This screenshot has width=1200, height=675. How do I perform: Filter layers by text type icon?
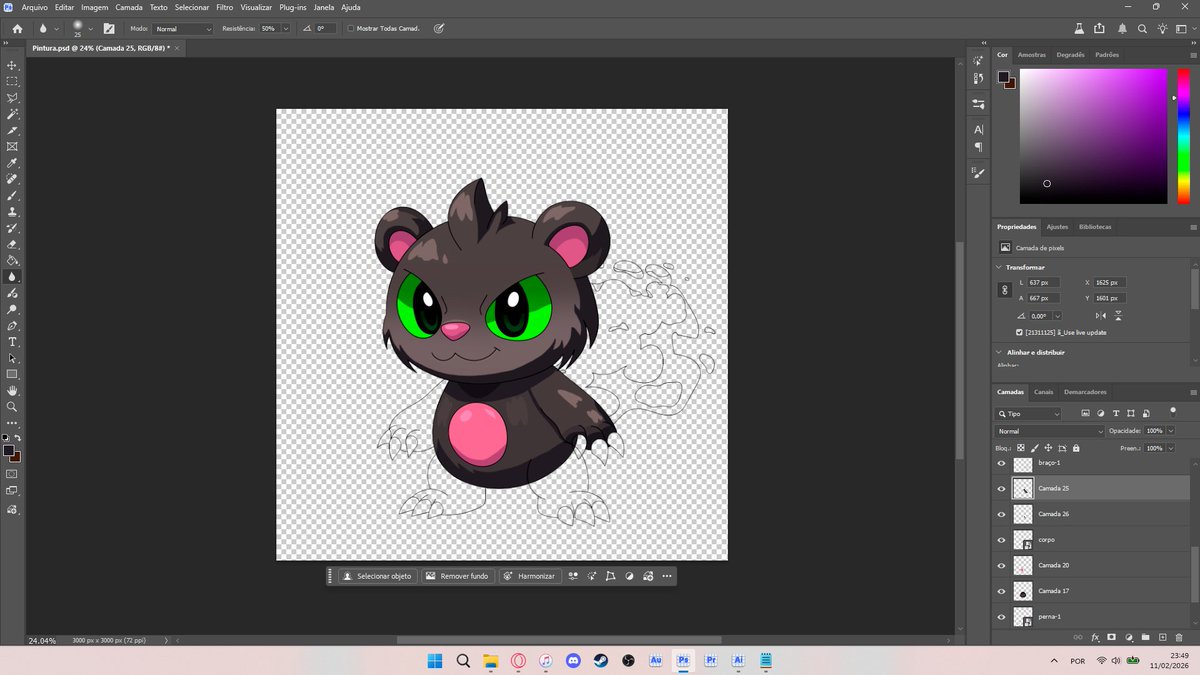1116,413
